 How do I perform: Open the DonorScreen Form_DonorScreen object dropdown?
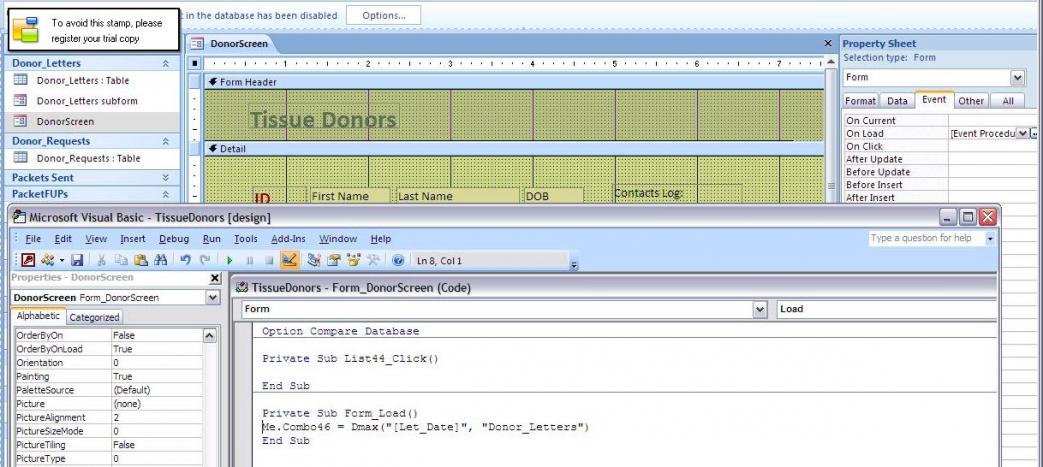tap(213, 297)
